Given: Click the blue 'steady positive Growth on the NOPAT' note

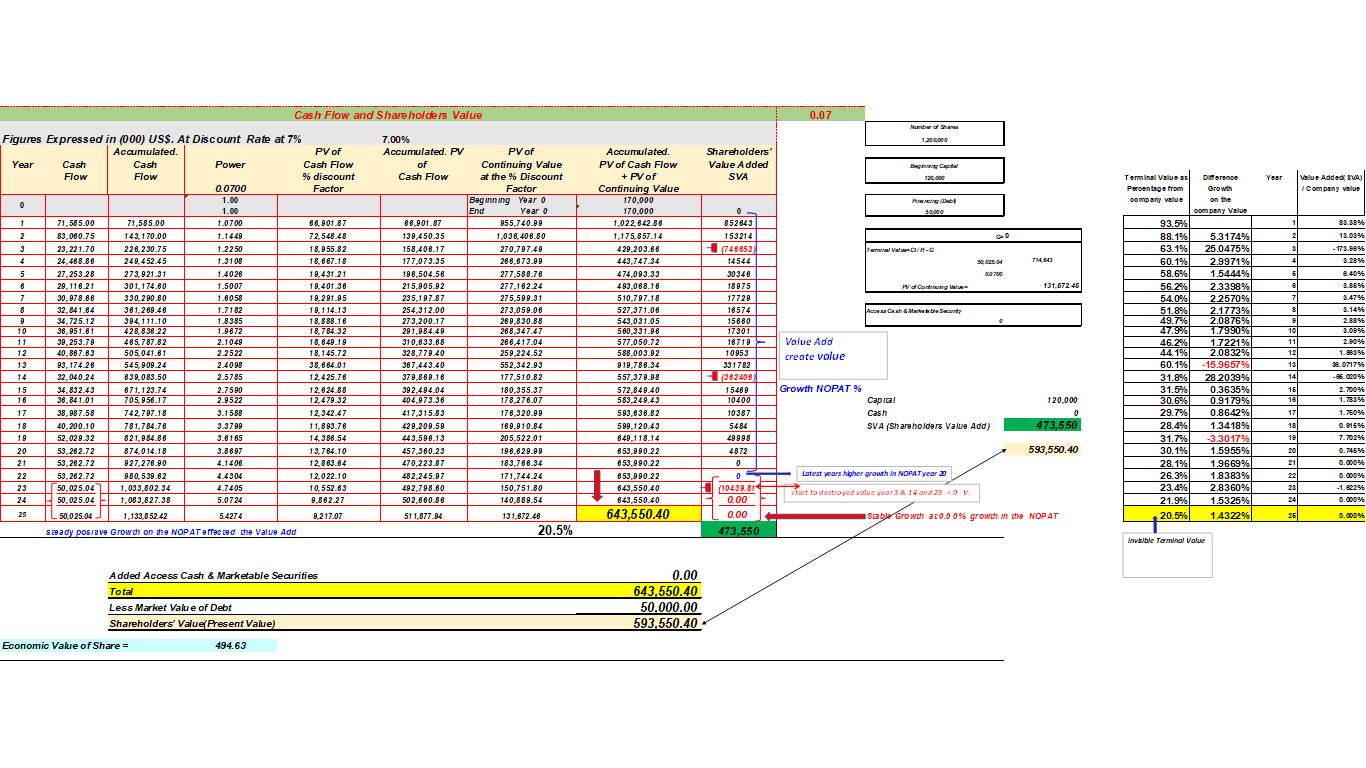Looking at the screenshot, I should pos(172,531).
